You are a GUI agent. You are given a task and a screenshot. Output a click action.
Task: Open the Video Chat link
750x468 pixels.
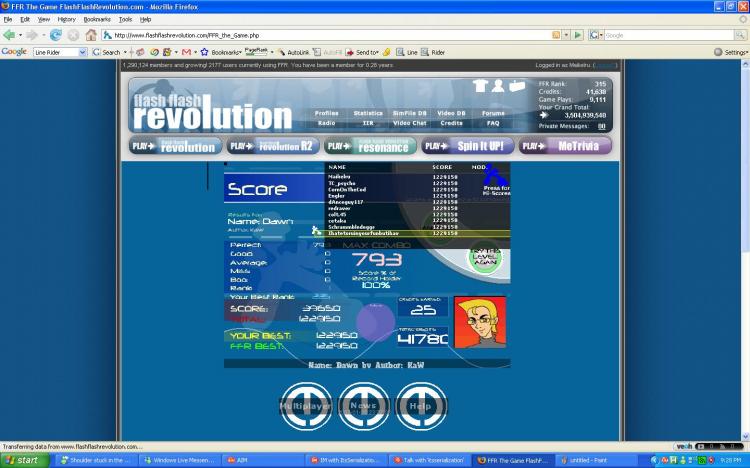[409, 123]
